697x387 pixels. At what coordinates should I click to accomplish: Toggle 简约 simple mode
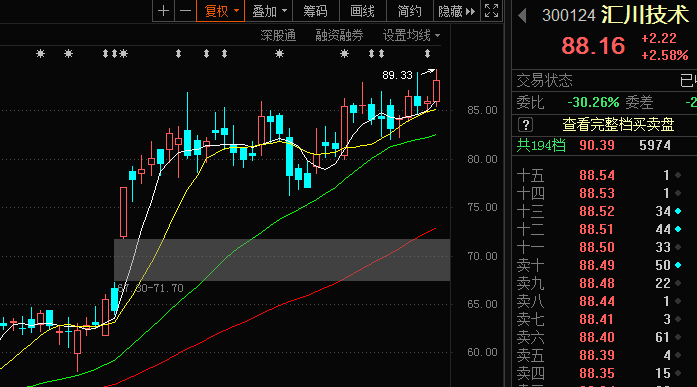point(409,11)
